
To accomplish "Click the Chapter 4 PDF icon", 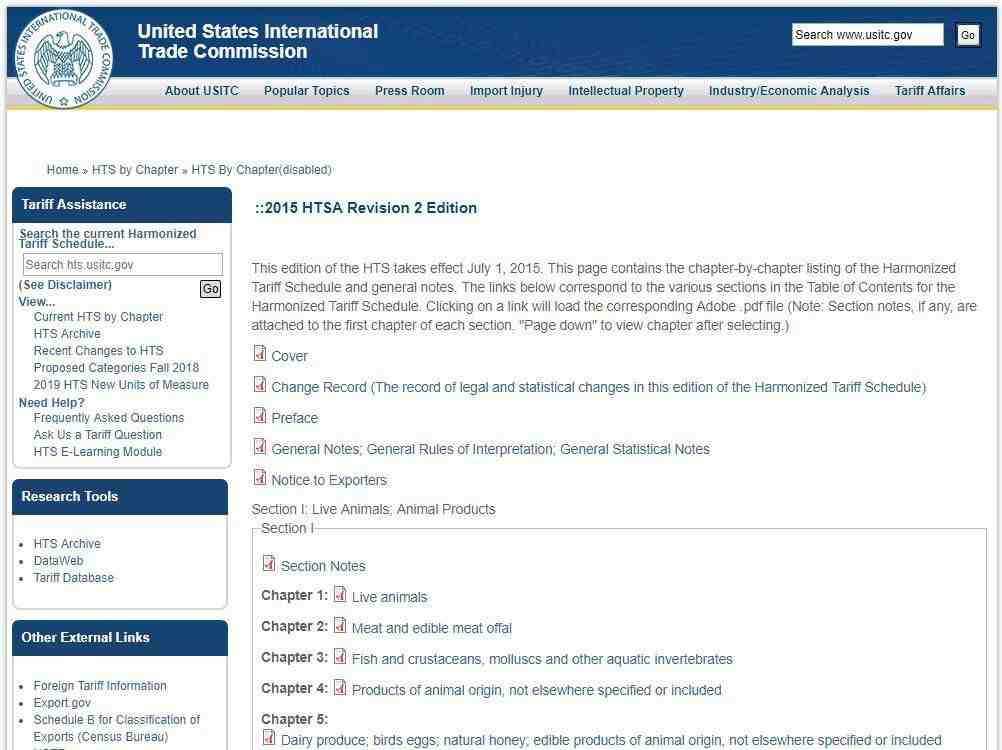I will coord(340,687).
